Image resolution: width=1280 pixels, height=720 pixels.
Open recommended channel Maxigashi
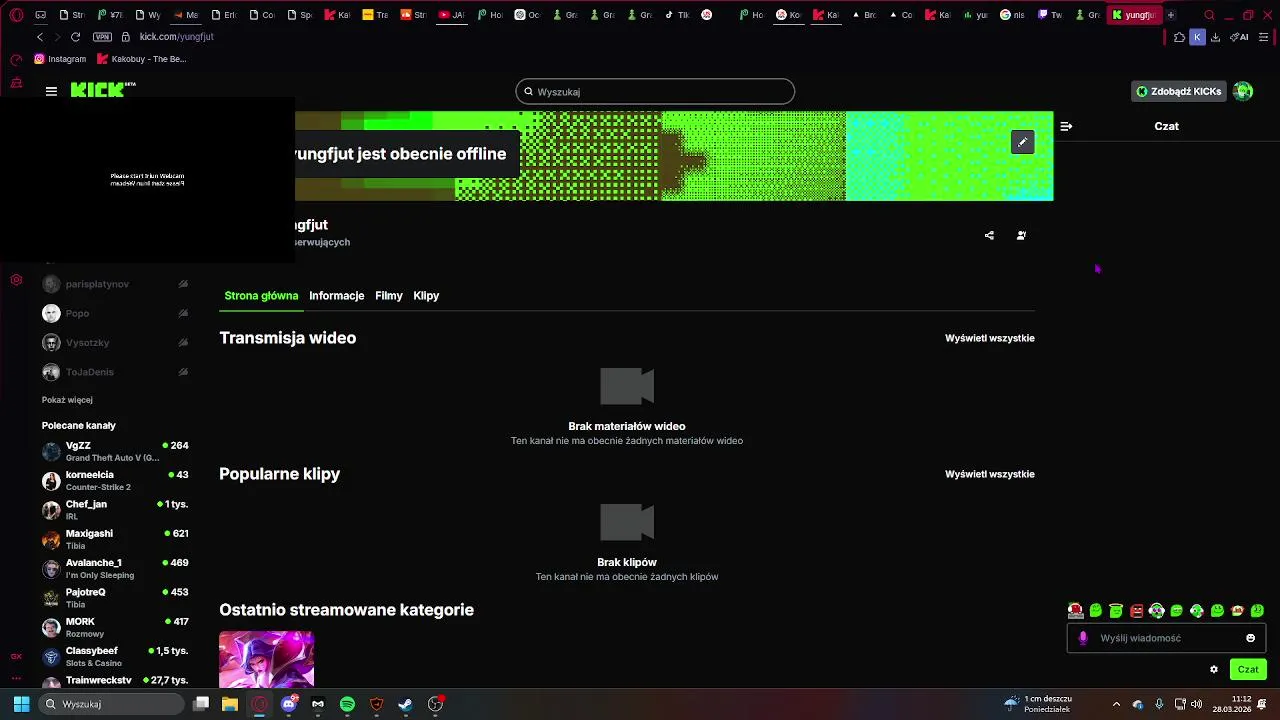coord(115,539)
